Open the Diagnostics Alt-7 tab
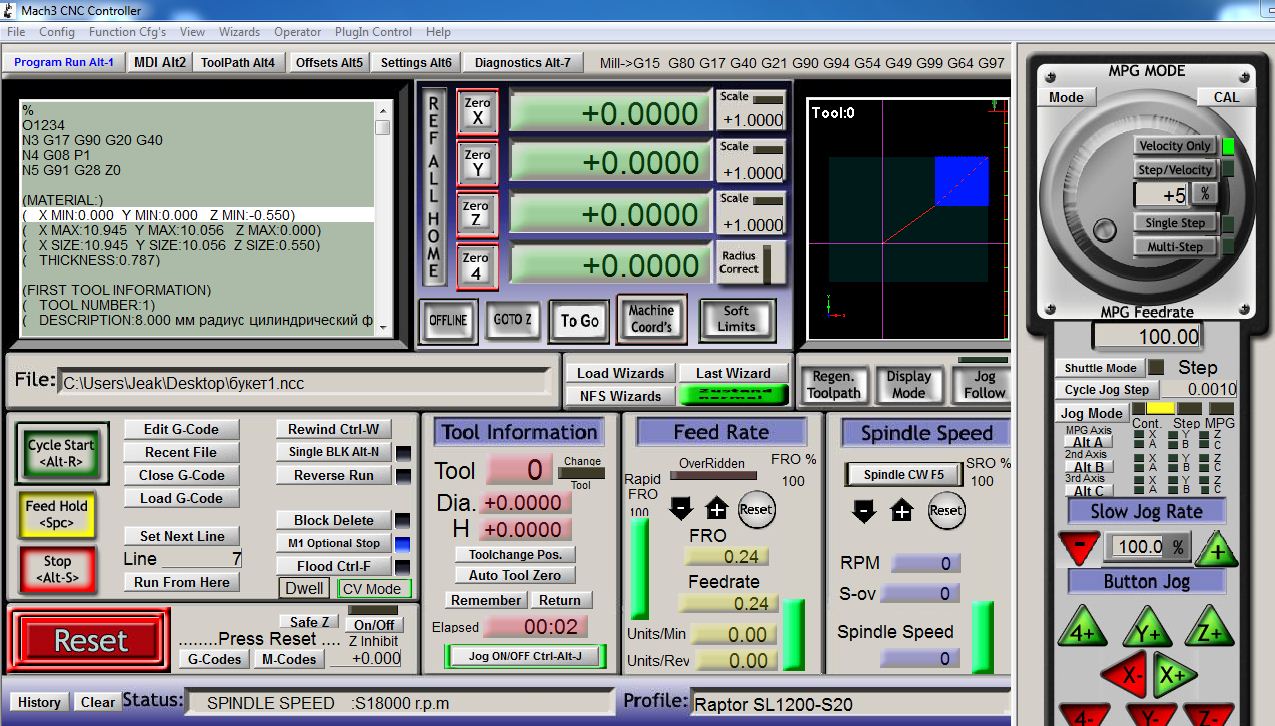Viewport: 1275px width, 726px height. [522, 62]
